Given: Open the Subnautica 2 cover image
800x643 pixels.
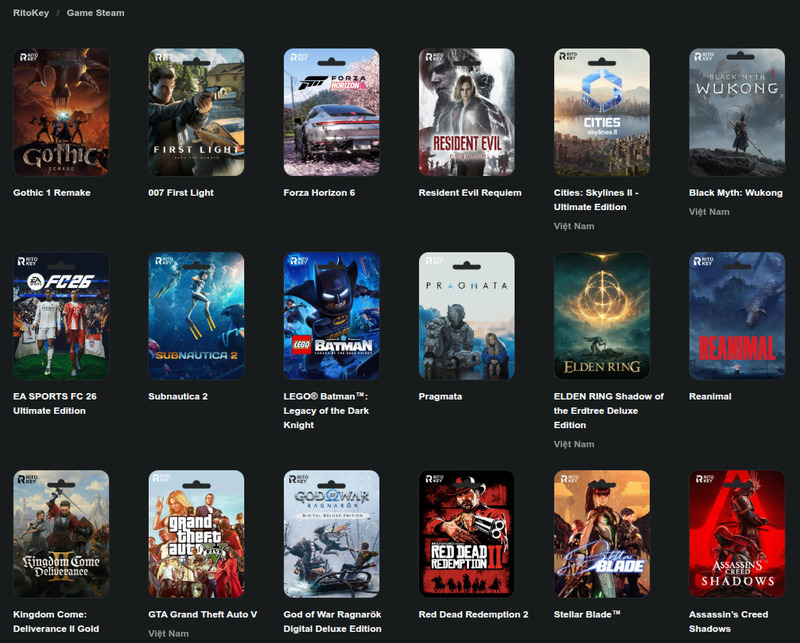Looking at the screenshot, I should 196,315.
